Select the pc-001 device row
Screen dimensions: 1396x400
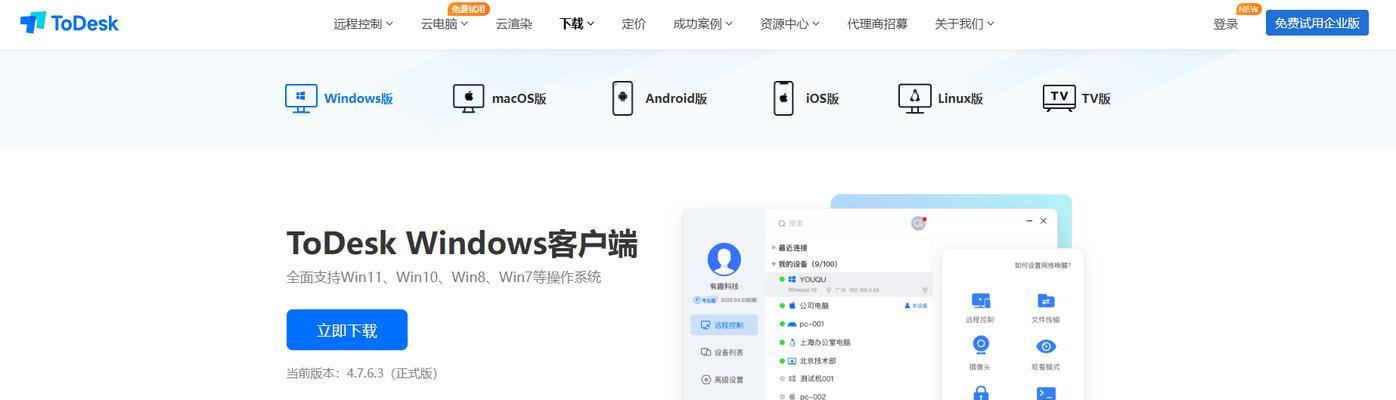pyautogui.click(x=850, y=324)
